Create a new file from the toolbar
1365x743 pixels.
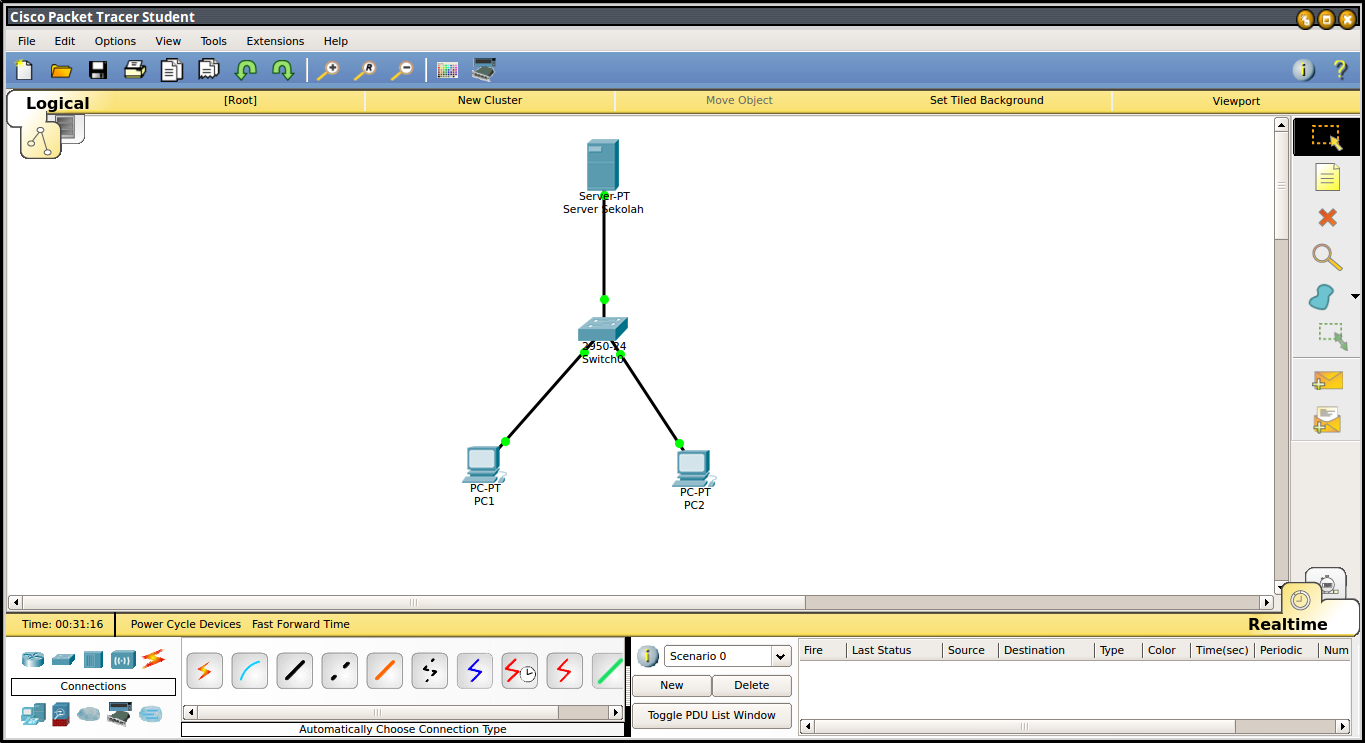point(24,70)
